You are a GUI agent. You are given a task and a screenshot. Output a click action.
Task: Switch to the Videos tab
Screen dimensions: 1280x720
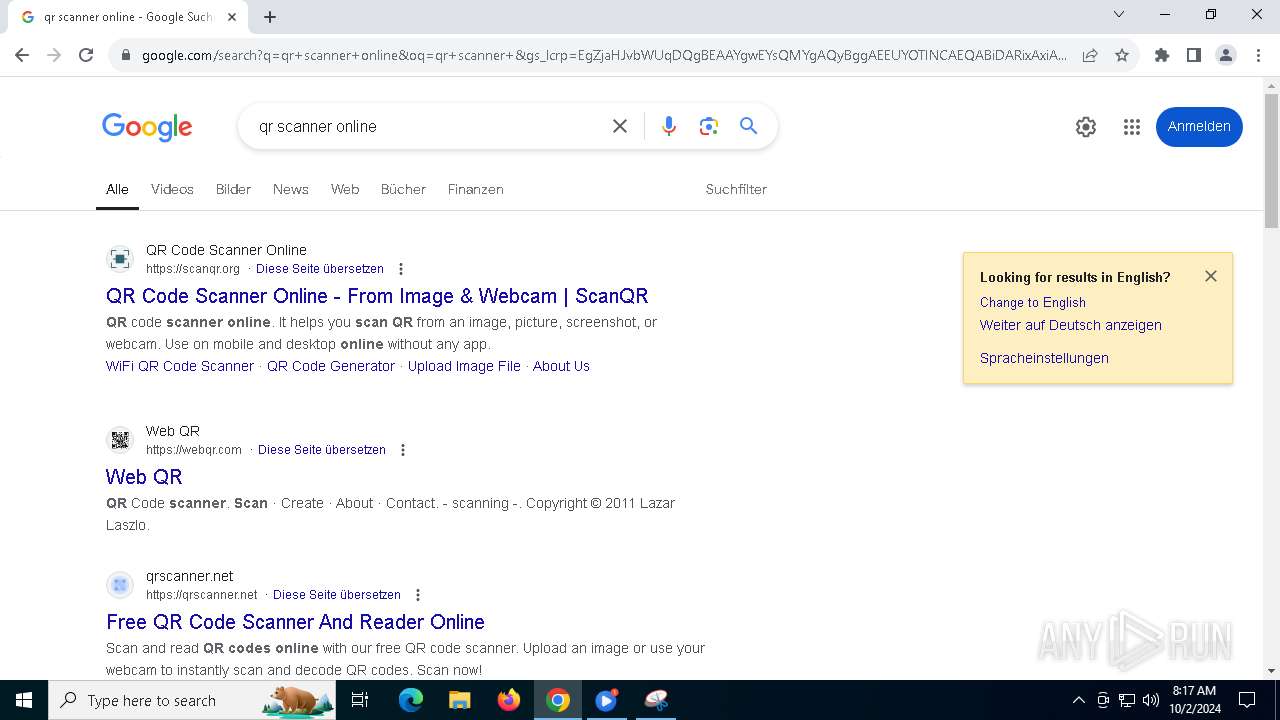pos(172,189)
